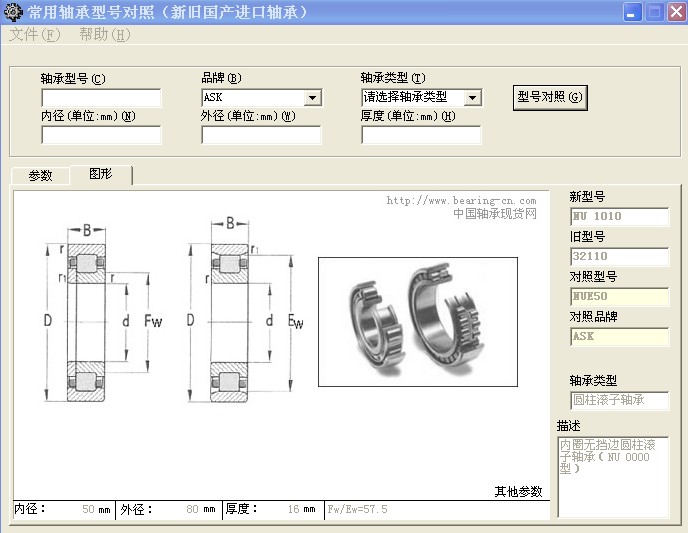This screenshot has height=533, width=688.
Task: Close the bearing lookup window
Action: click(x=676, y=12)
